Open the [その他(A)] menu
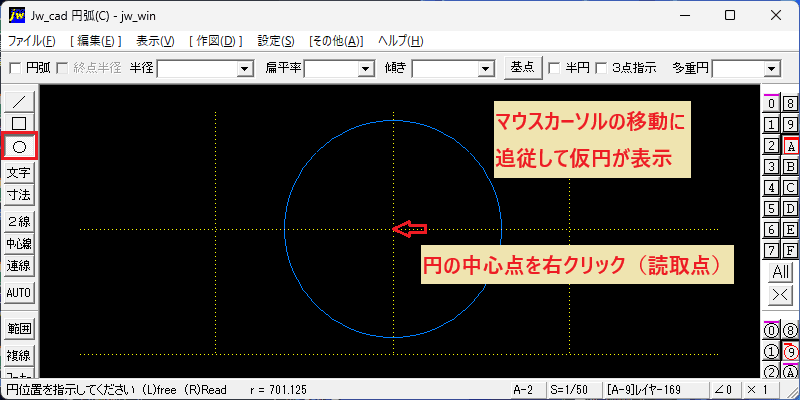800x400 pixels. pos(336,41)
